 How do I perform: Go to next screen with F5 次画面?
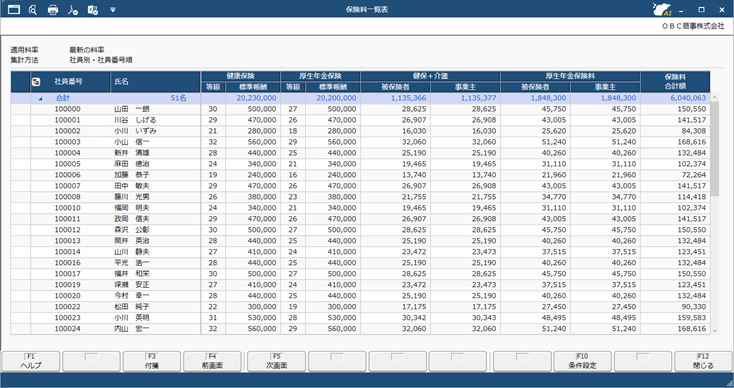pyautogui.click(x=276, y=361)
